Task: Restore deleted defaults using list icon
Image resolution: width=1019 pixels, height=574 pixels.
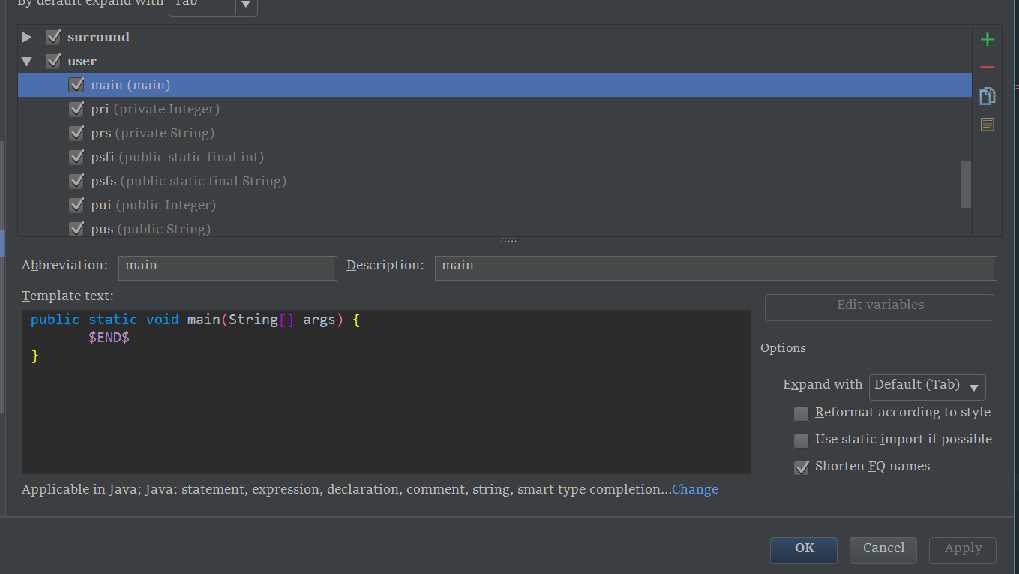Action: (987, 124)
